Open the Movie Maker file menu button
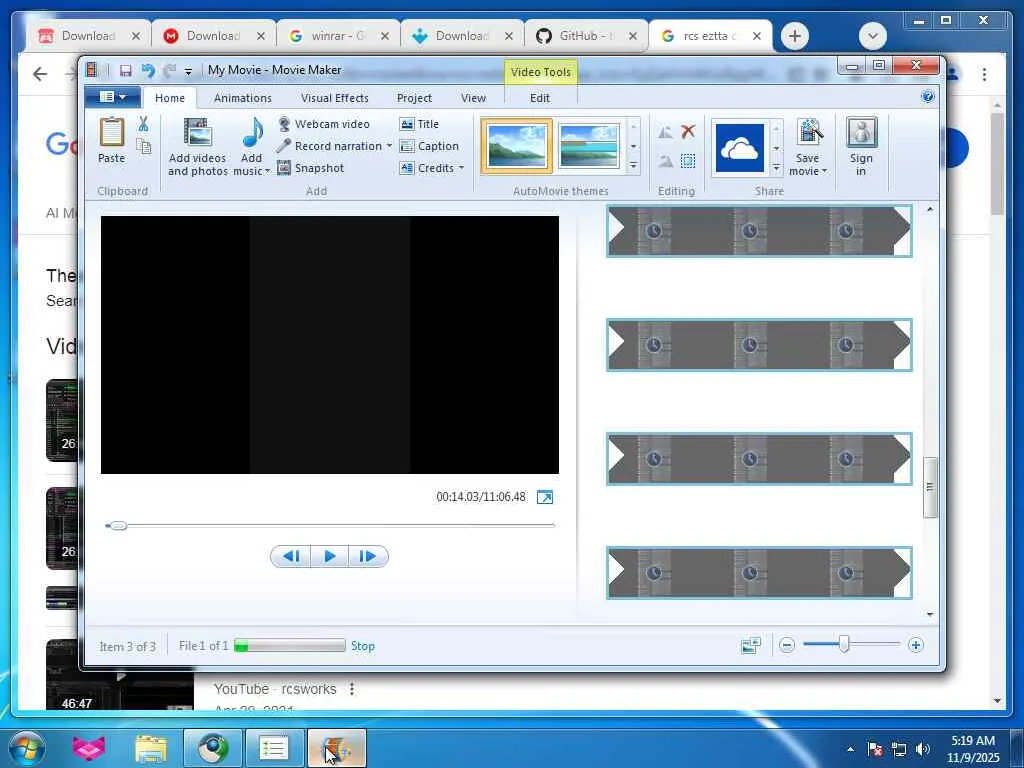Image resolution: width=1024 pixels, height=768 pixels. click(112, 97)
